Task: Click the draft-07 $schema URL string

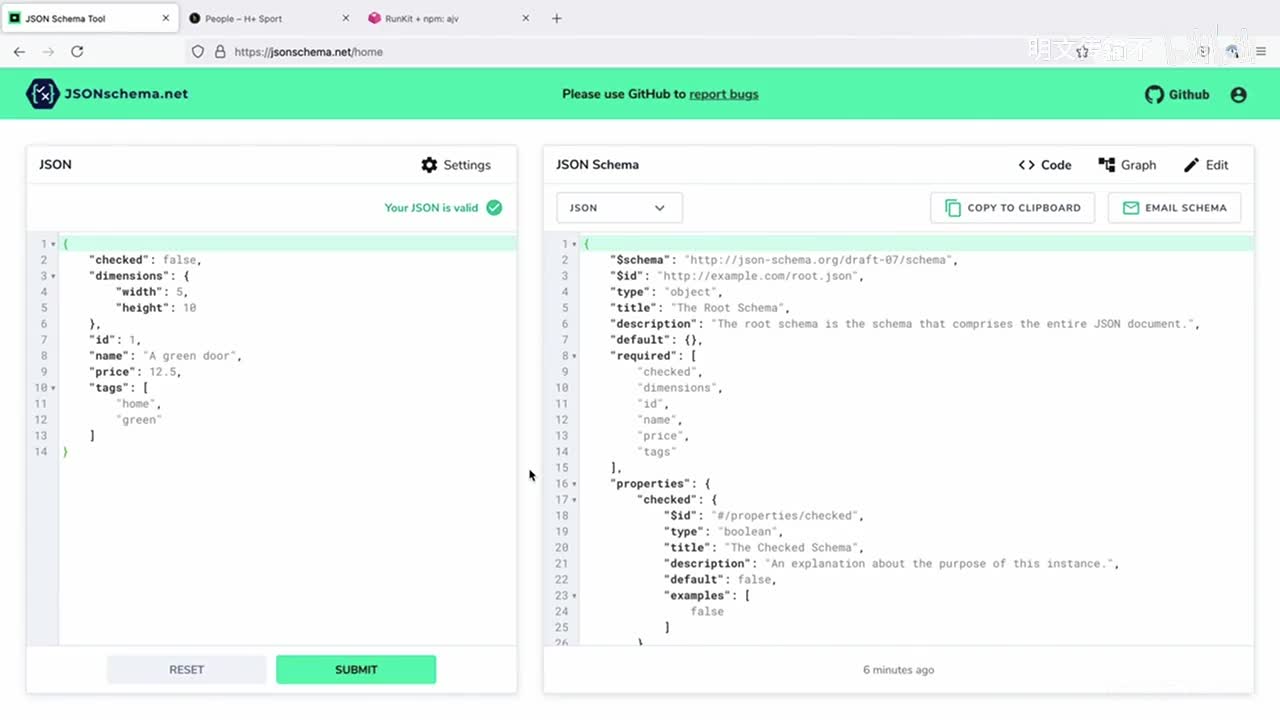Action: [818, 260]
